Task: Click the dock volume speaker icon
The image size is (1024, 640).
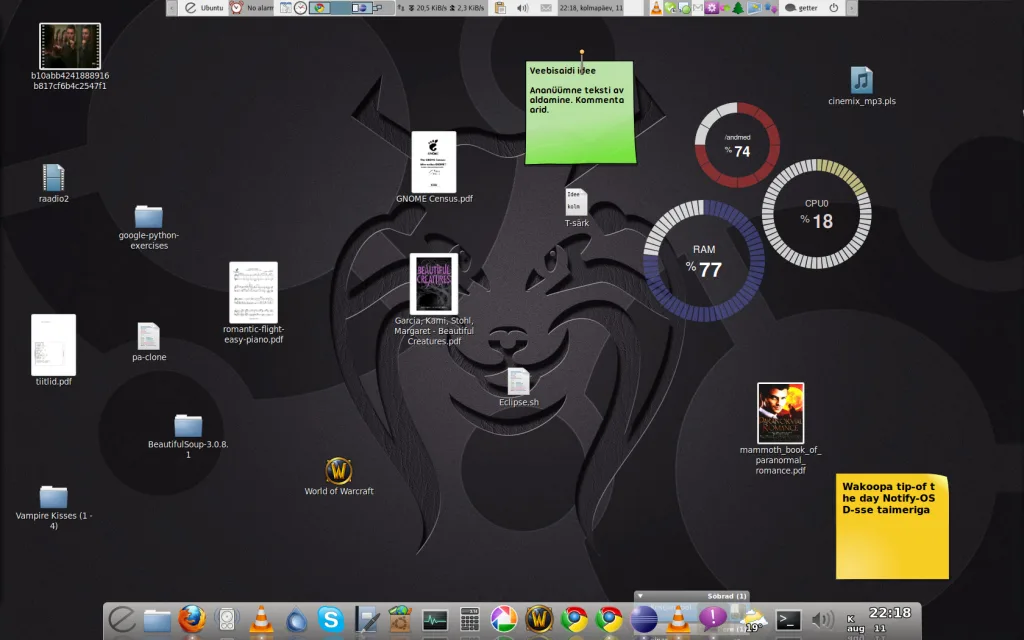Action: (823, 619)
